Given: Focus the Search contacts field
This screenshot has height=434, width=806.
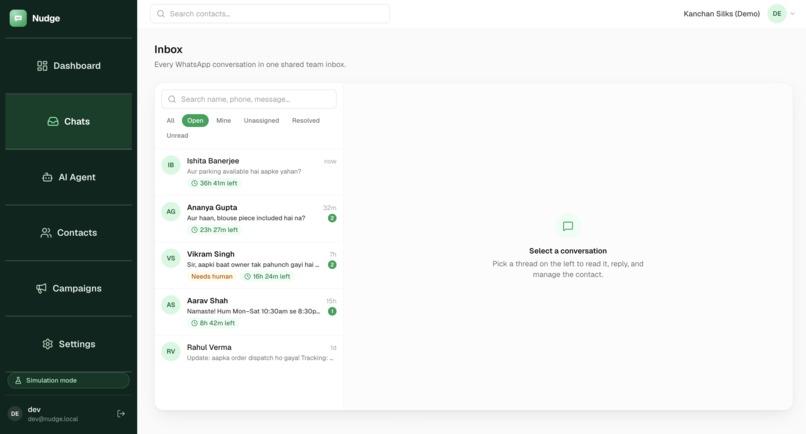Looking at the screenshot, I should point(270,14).
